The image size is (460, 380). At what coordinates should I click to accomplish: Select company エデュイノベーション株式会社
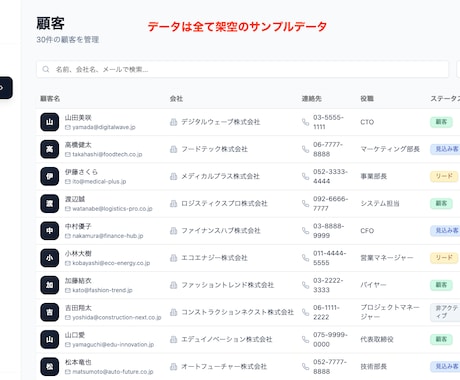227,339
